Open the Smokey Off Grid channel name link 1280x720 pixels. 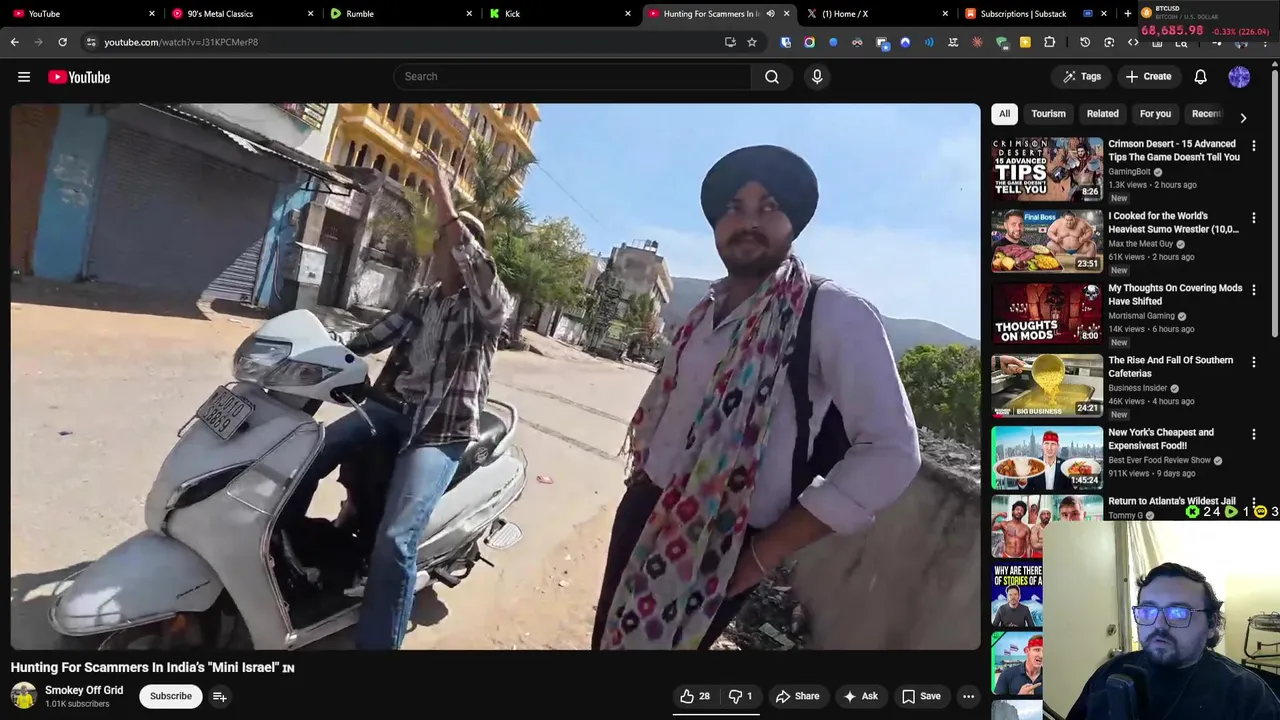[x=84, y=690]
